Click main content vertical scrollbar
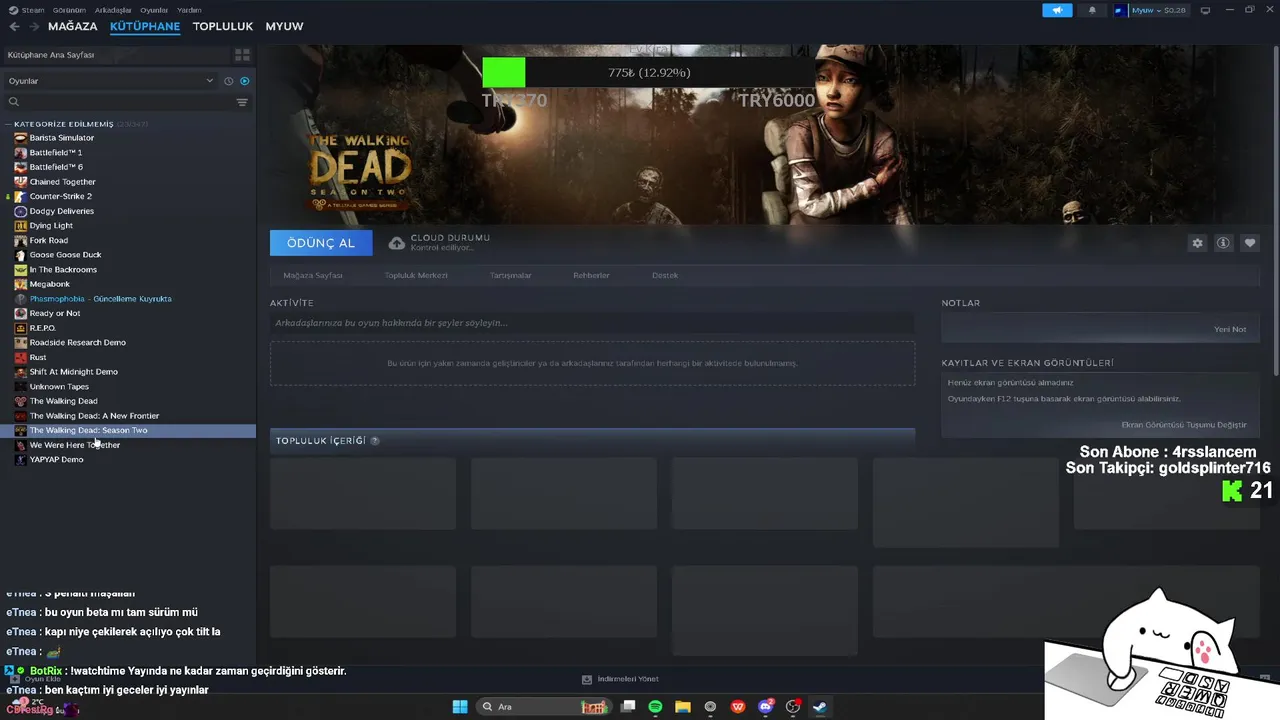Screen dimensions: 1280x720 1276,210
